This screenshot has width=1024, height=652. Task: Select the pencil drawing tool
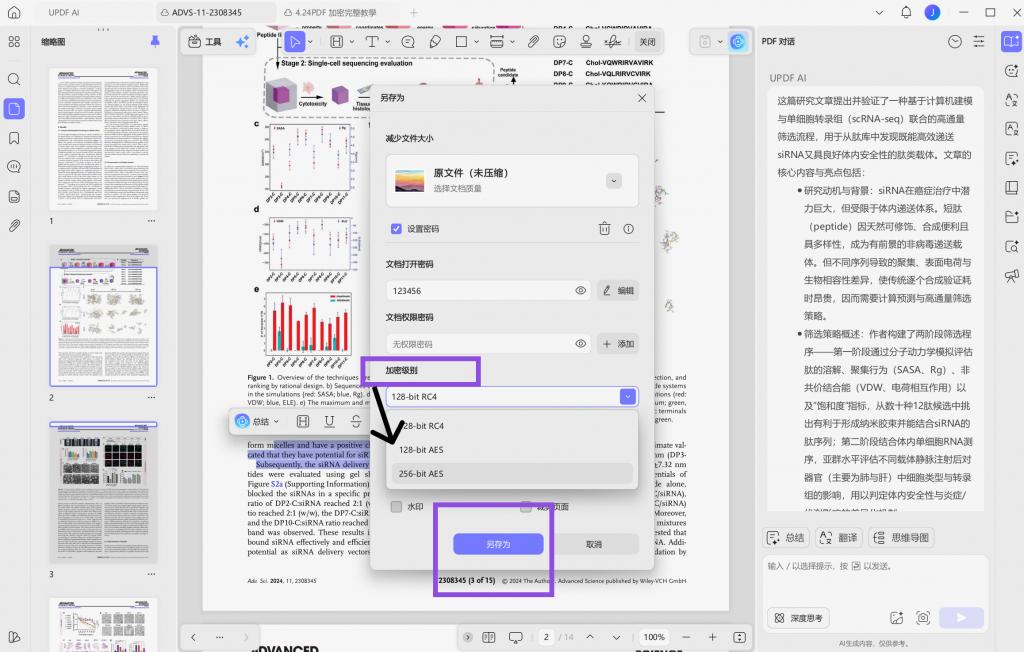[x=435, y=42]
